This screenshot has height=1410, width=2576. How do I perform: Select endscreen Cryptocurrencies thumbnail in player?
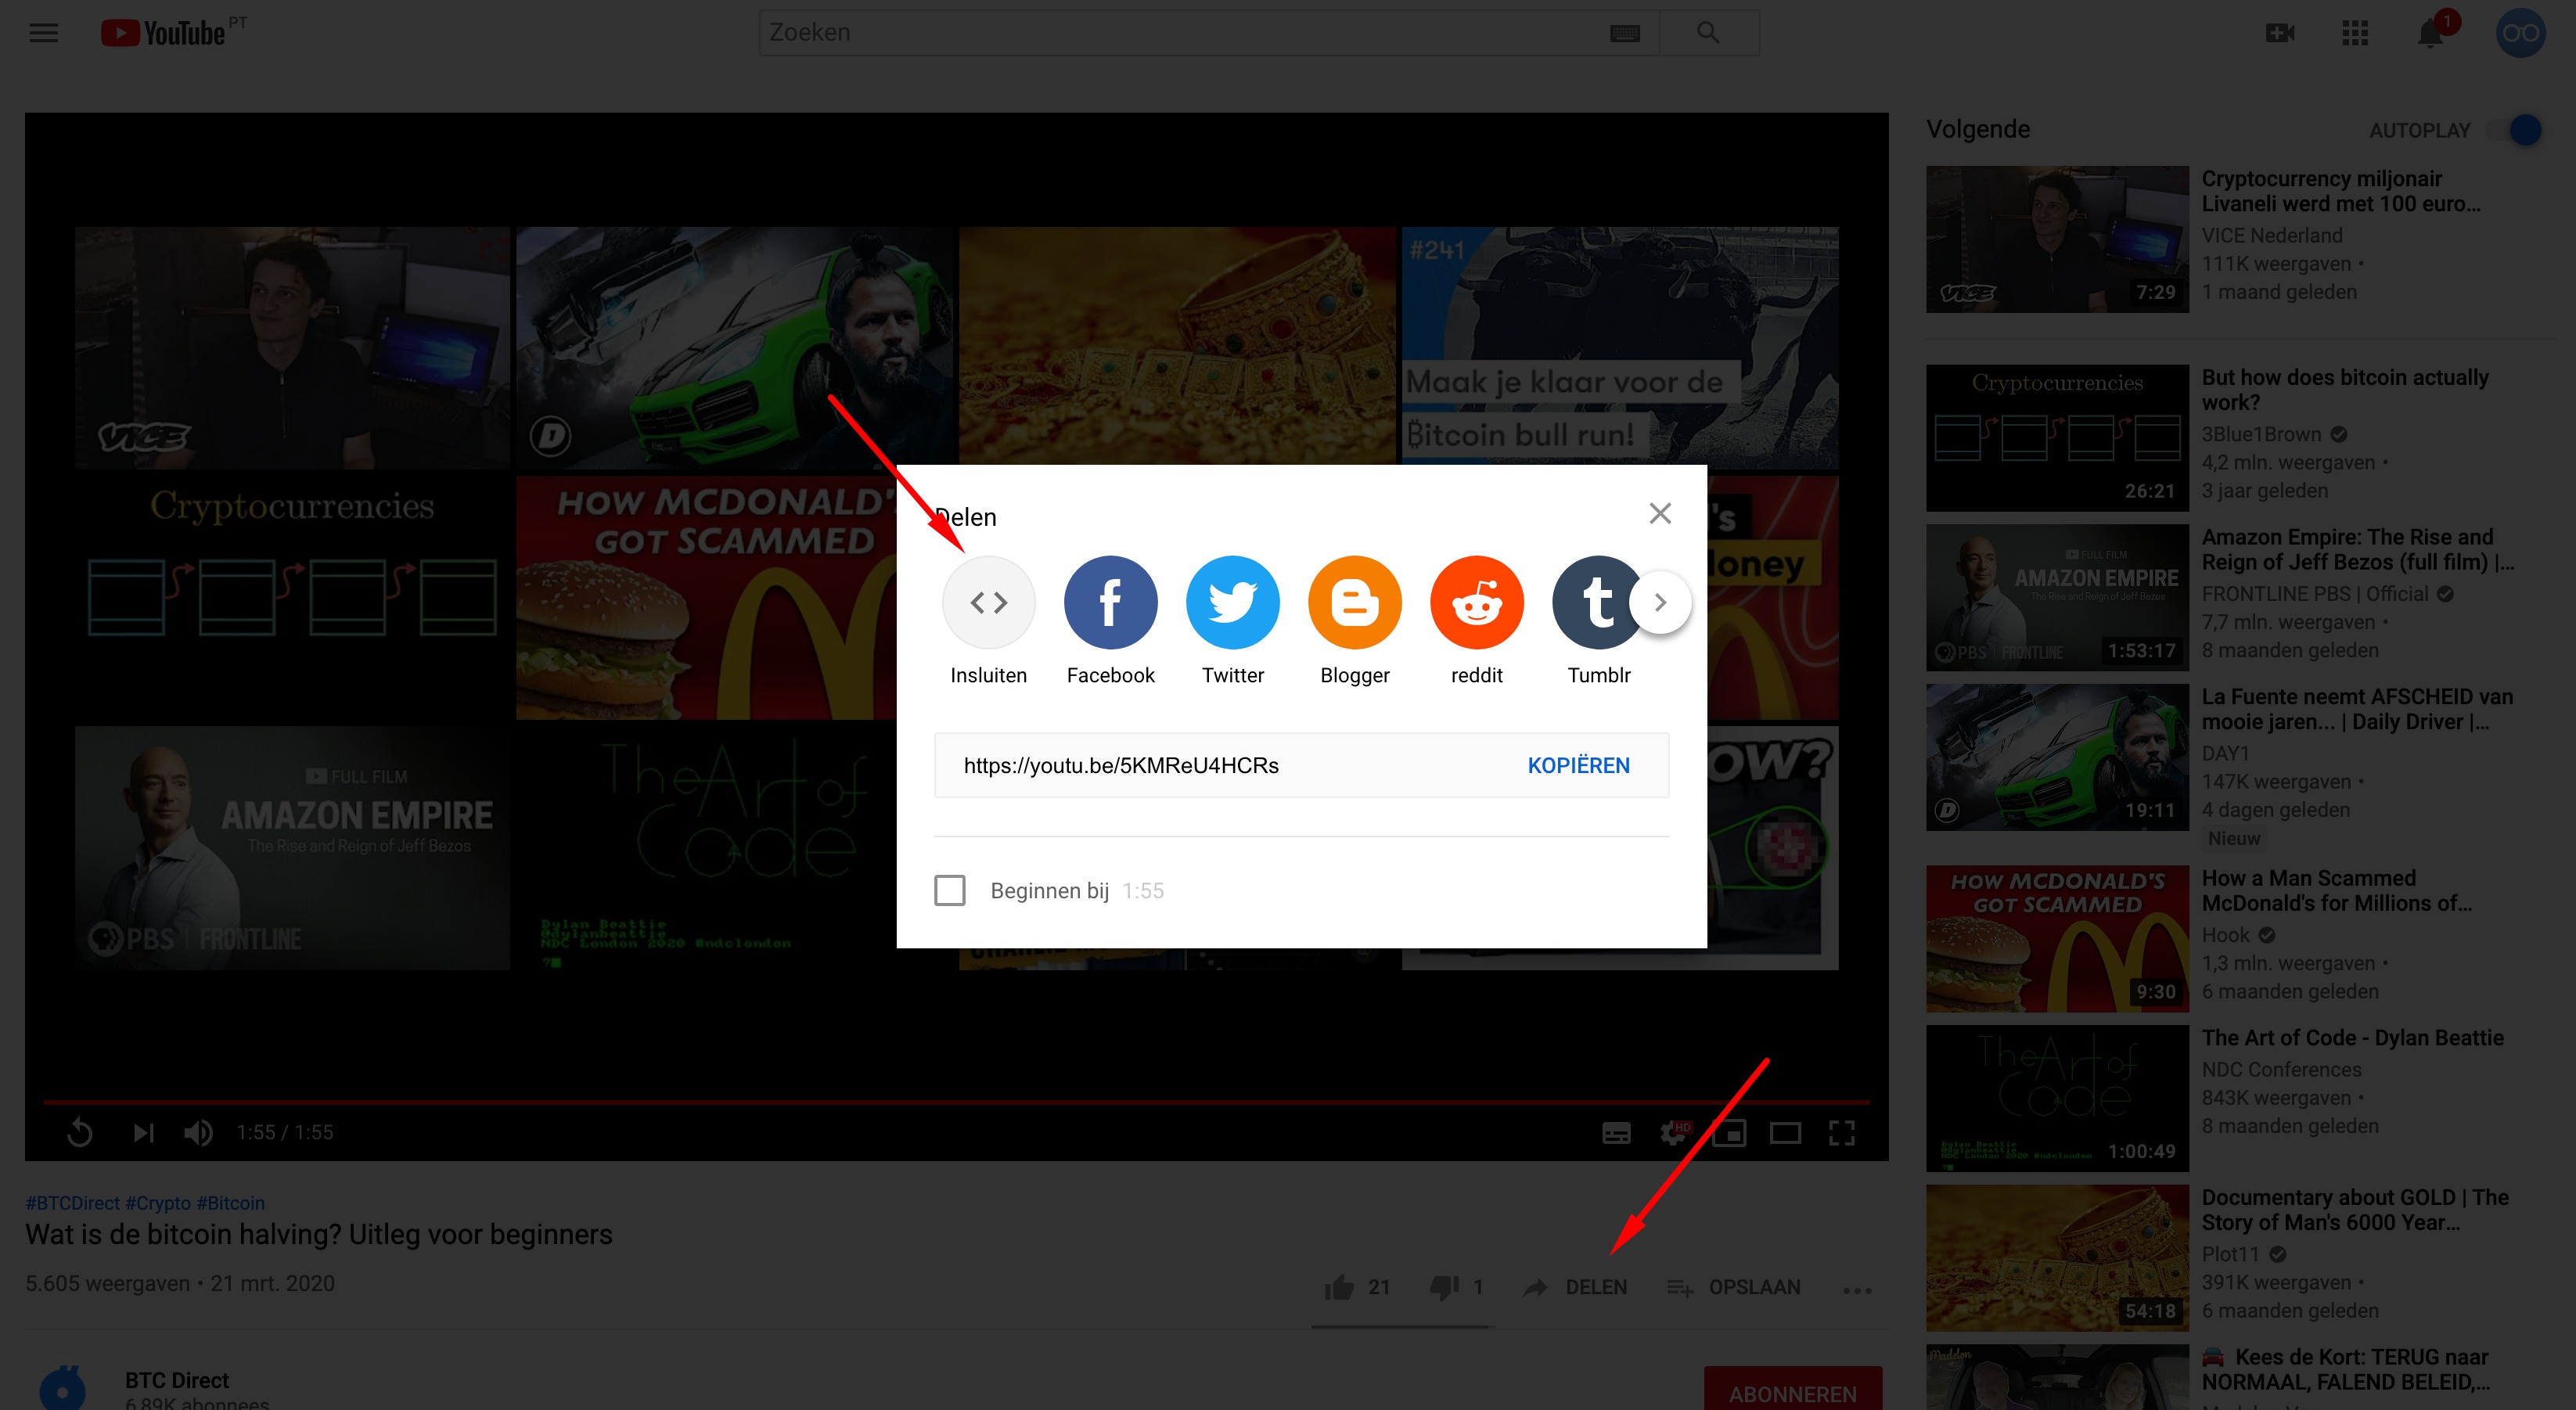click(292, 597)
